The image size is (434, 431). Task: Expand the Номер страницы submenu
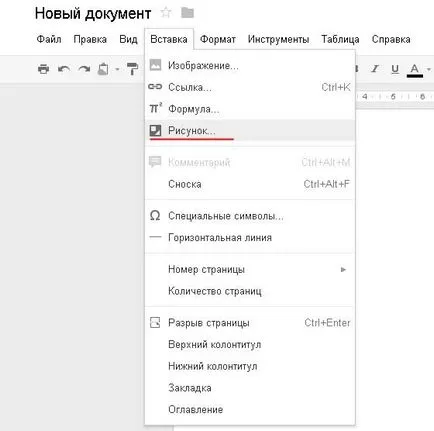click(x=250, y=269)
